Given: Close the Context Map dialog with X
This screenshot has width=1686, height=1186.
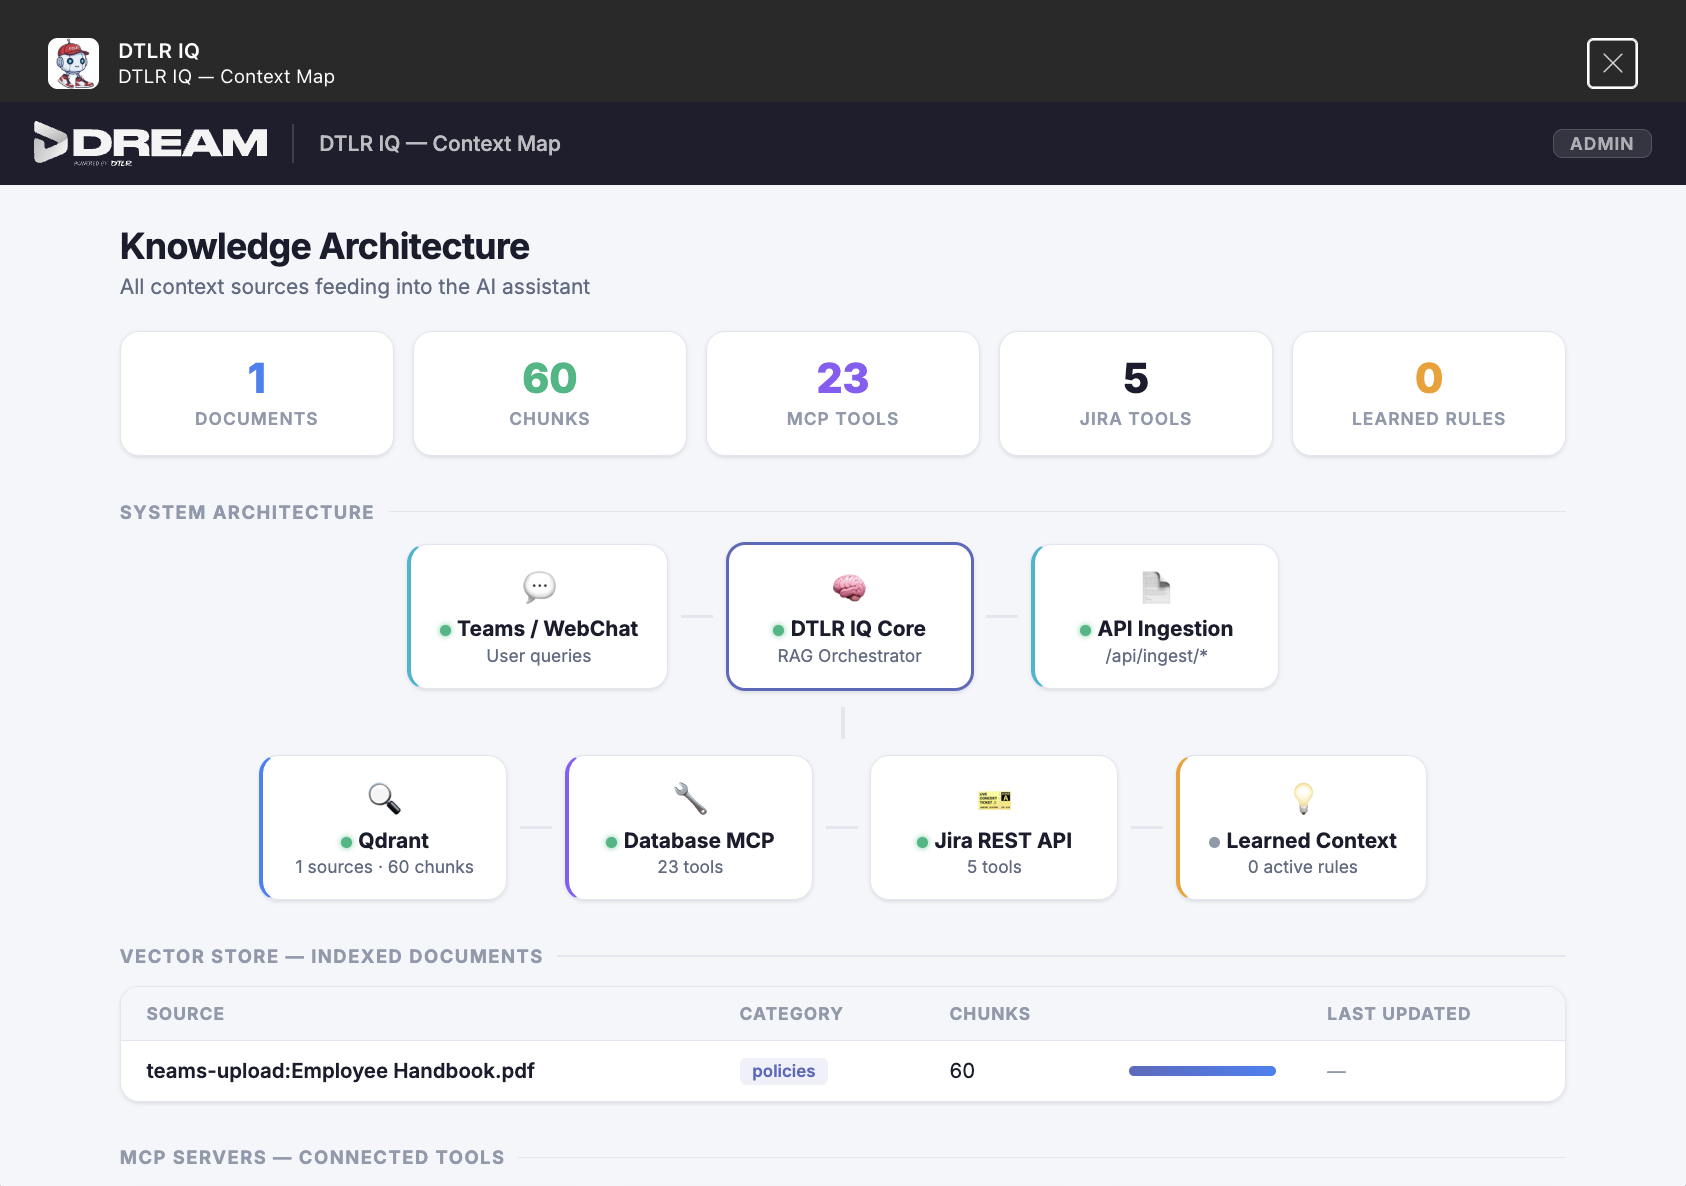Looking at the screenshot, I should (x=1612, y=63).
